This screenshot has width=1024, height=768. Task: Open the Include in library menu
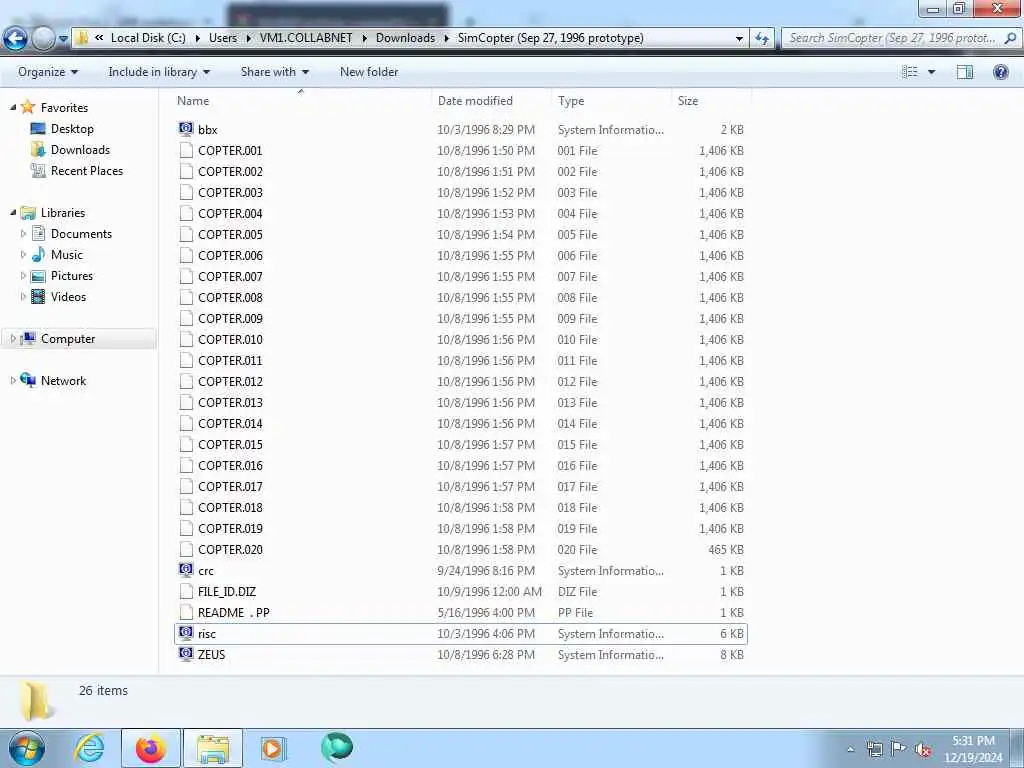[159, 72]
